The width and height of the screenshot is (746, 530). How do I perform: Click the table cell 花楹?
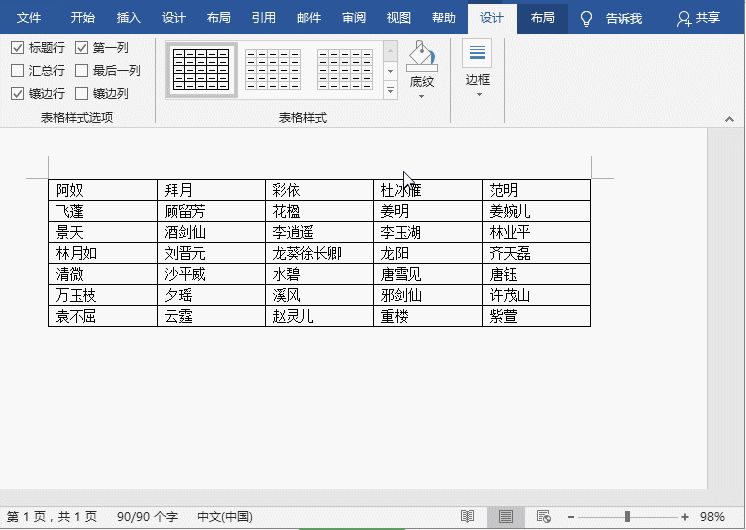(319, 211)
